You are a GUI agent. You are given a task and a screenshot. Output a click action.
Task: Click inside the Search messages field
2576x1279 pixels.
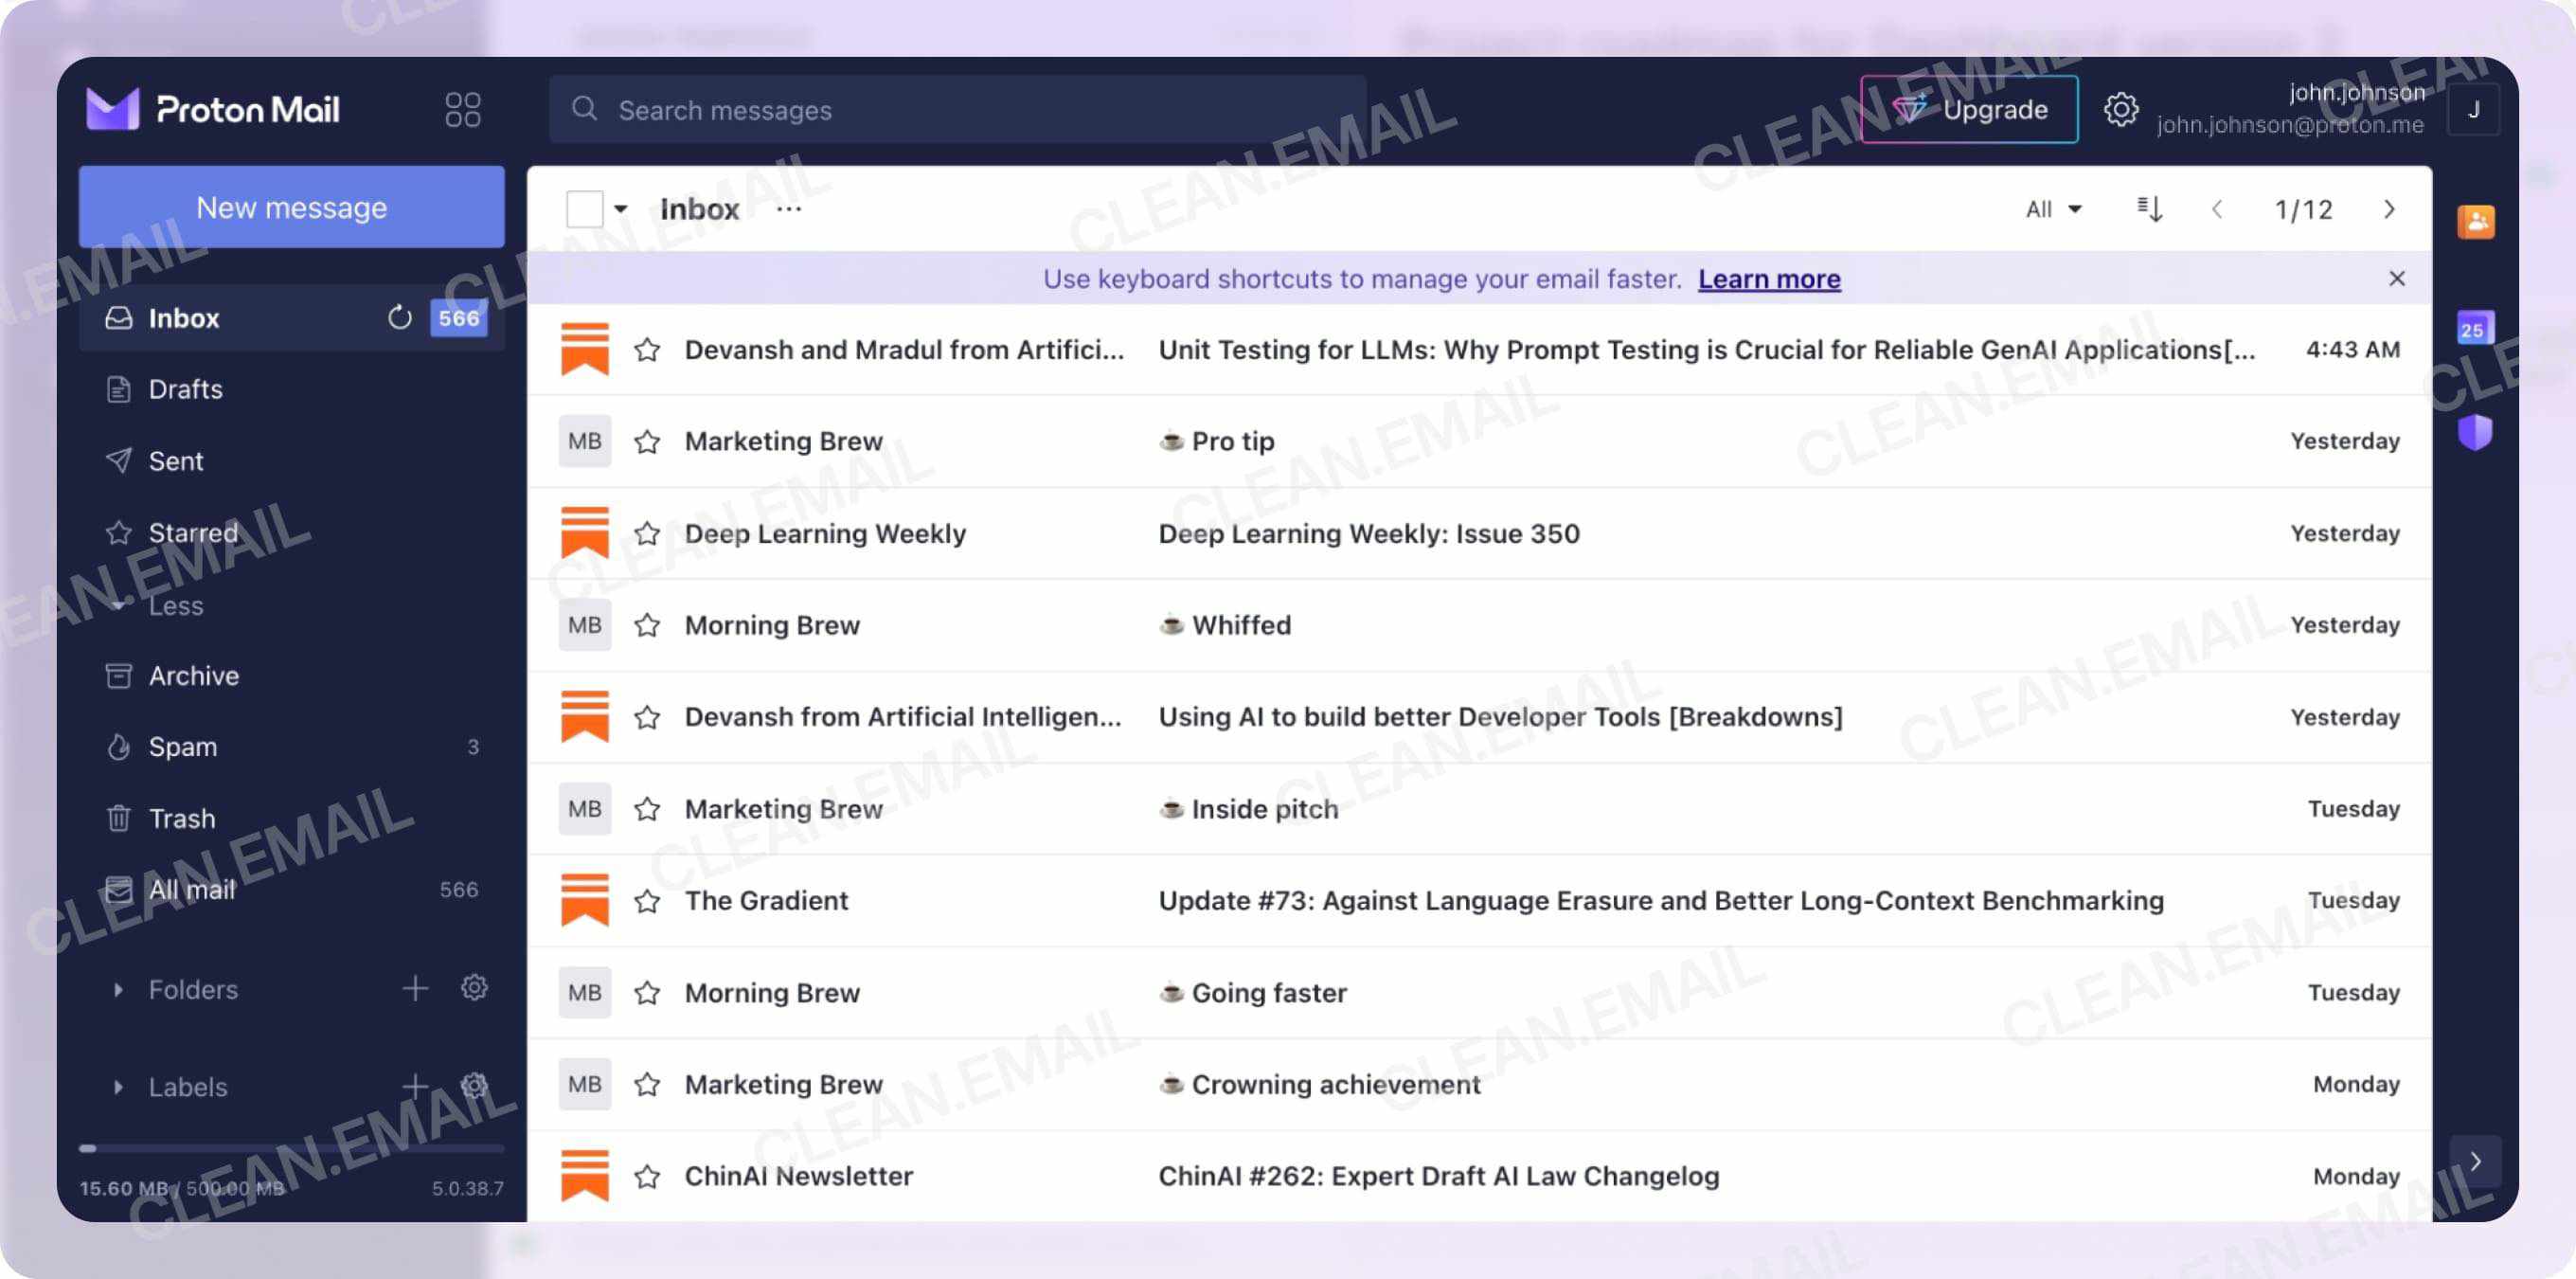(956, 110)
